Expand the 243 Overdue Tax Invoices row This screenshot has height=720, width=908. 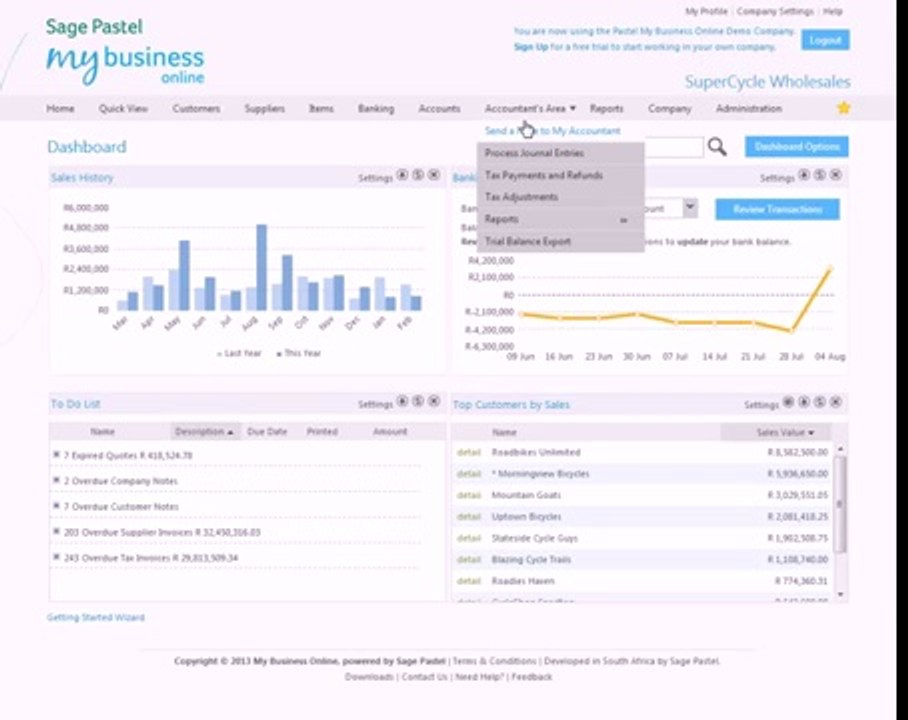(56, 557)
